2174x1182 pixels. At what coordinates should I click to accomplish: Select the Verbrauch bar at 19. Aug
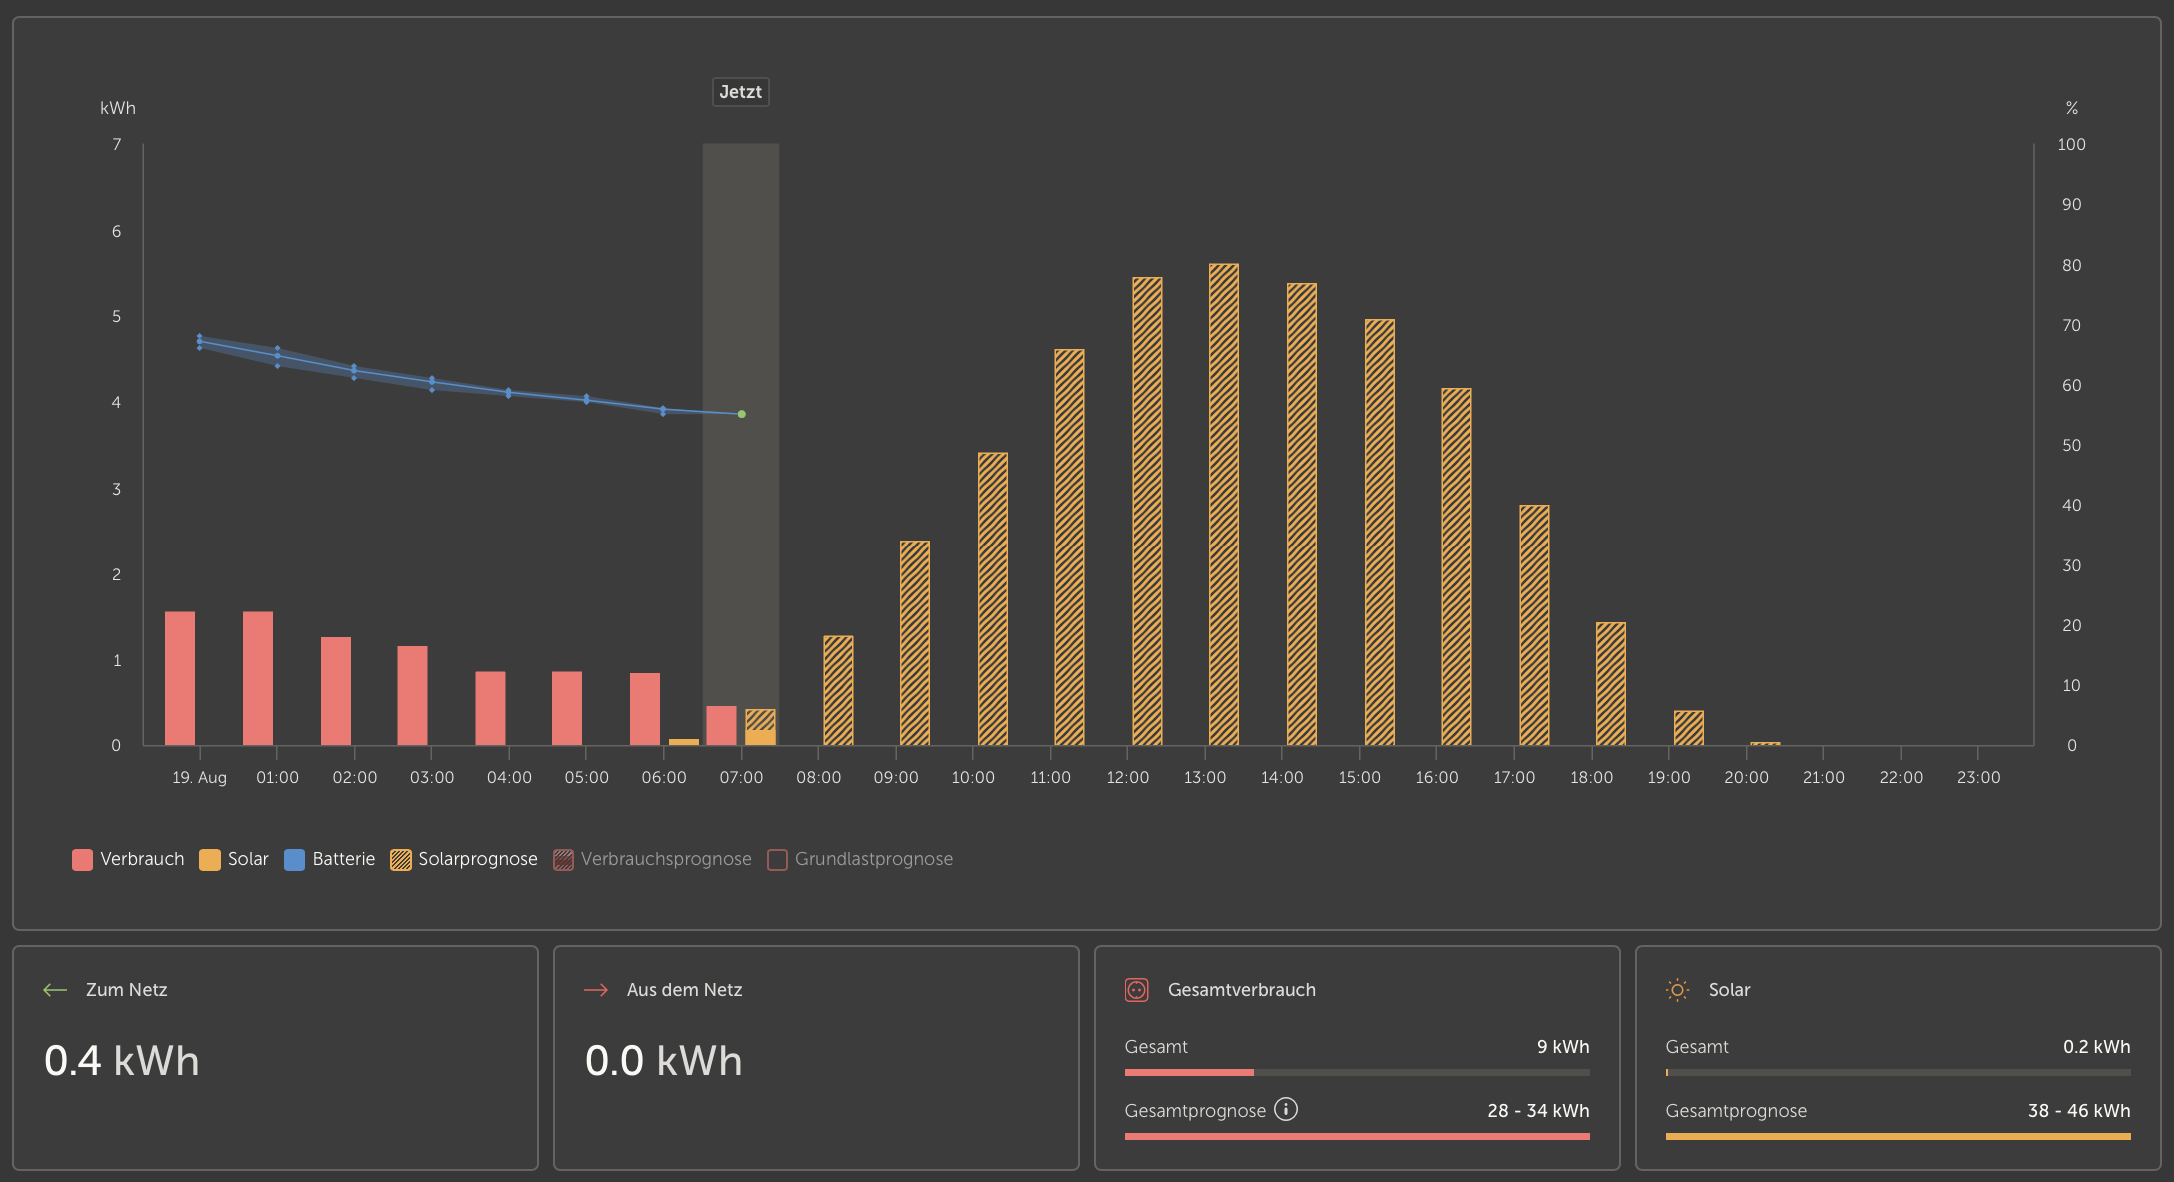[180, 678]
